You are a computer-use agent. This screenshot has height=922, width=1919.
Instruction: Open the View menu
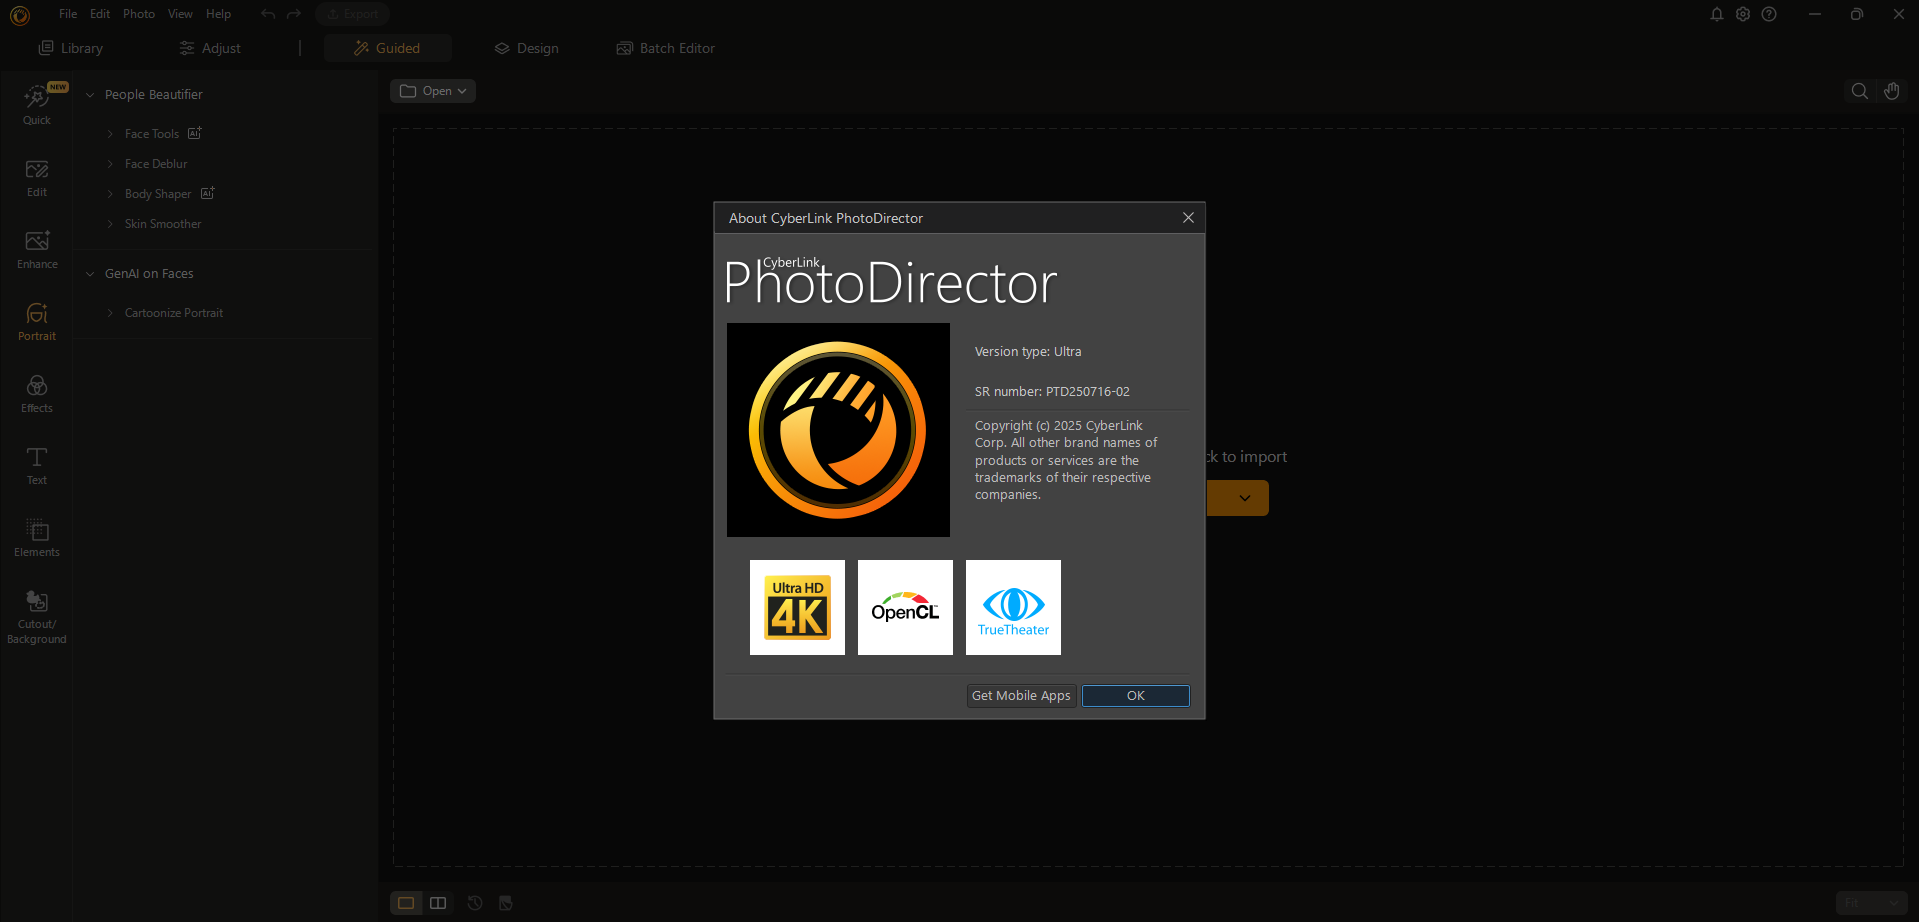(180, 14)
